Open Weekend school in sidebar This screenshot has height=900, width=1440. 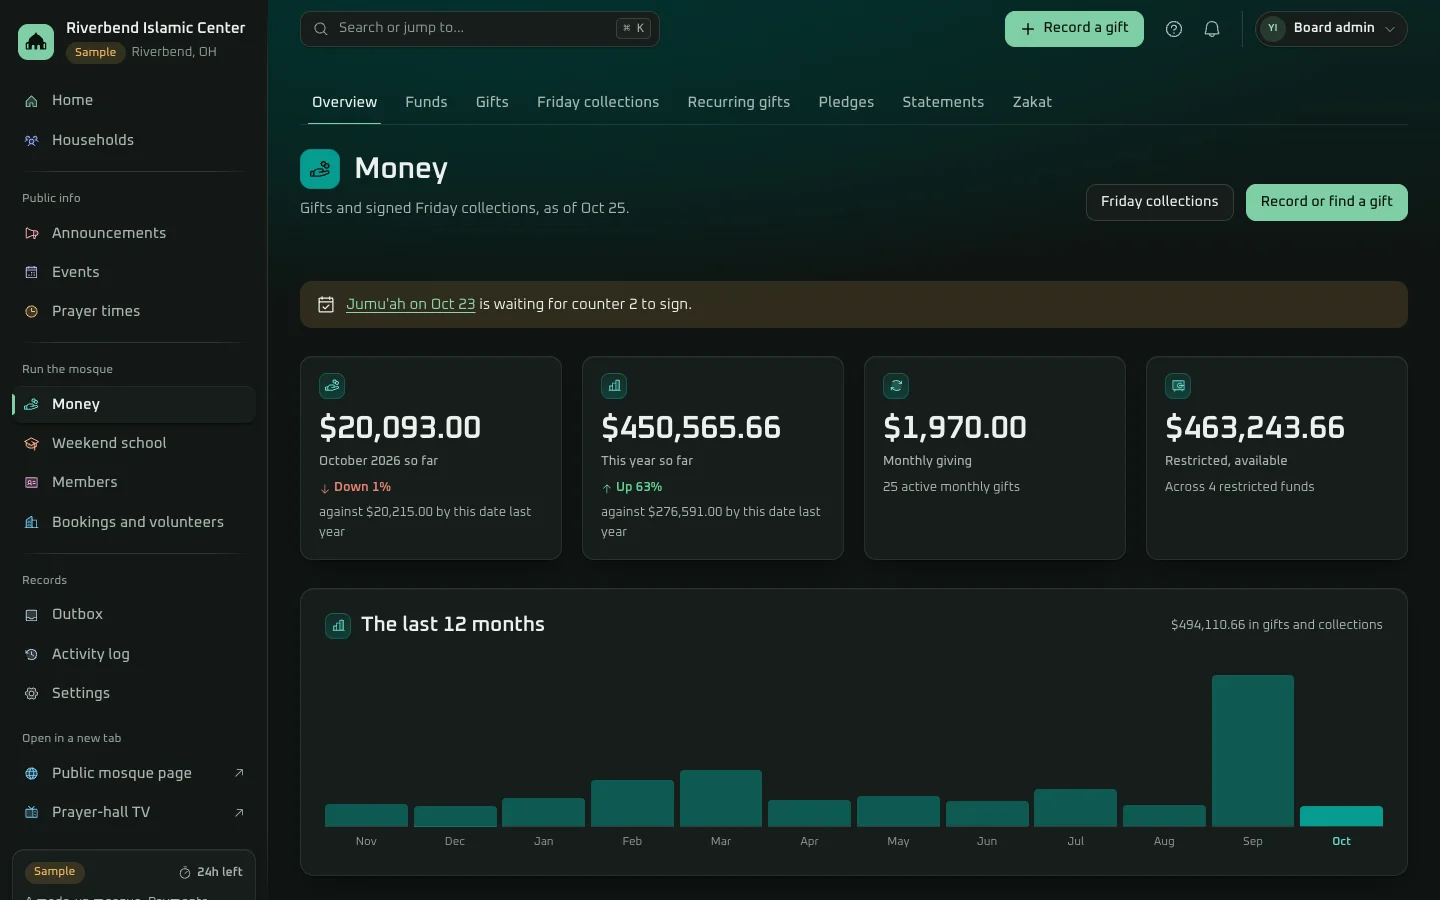click(134, 443)
